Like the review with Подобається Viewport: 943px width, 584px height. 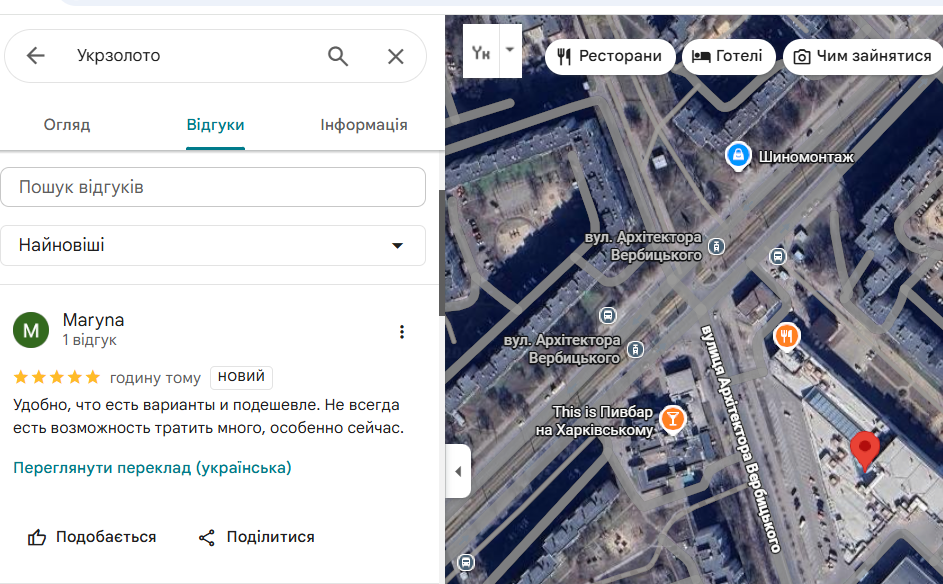point(91,537)
